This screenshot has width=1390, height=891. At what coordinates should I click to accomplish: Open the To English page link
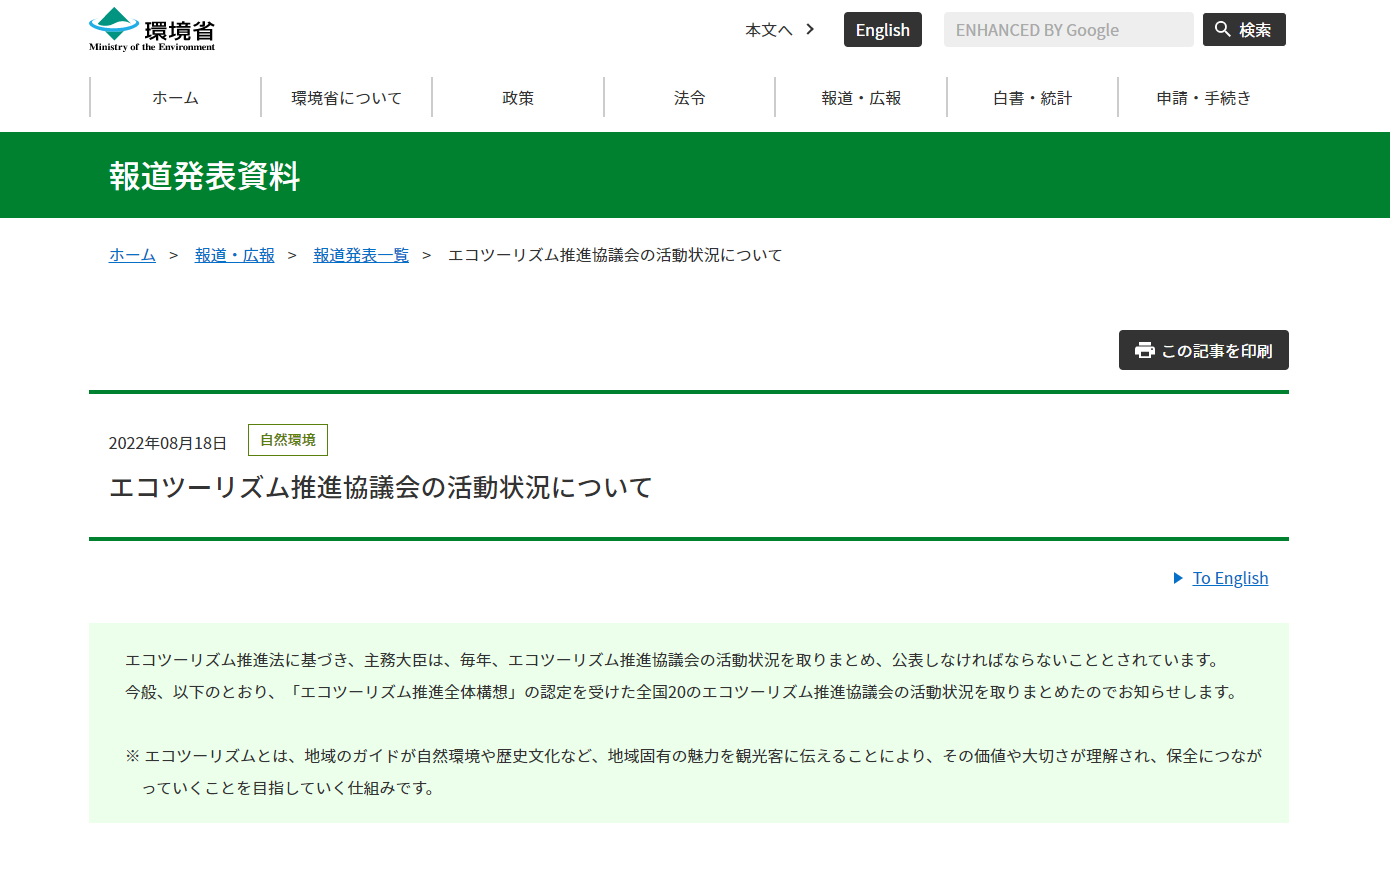click(x=1230, y=578)
